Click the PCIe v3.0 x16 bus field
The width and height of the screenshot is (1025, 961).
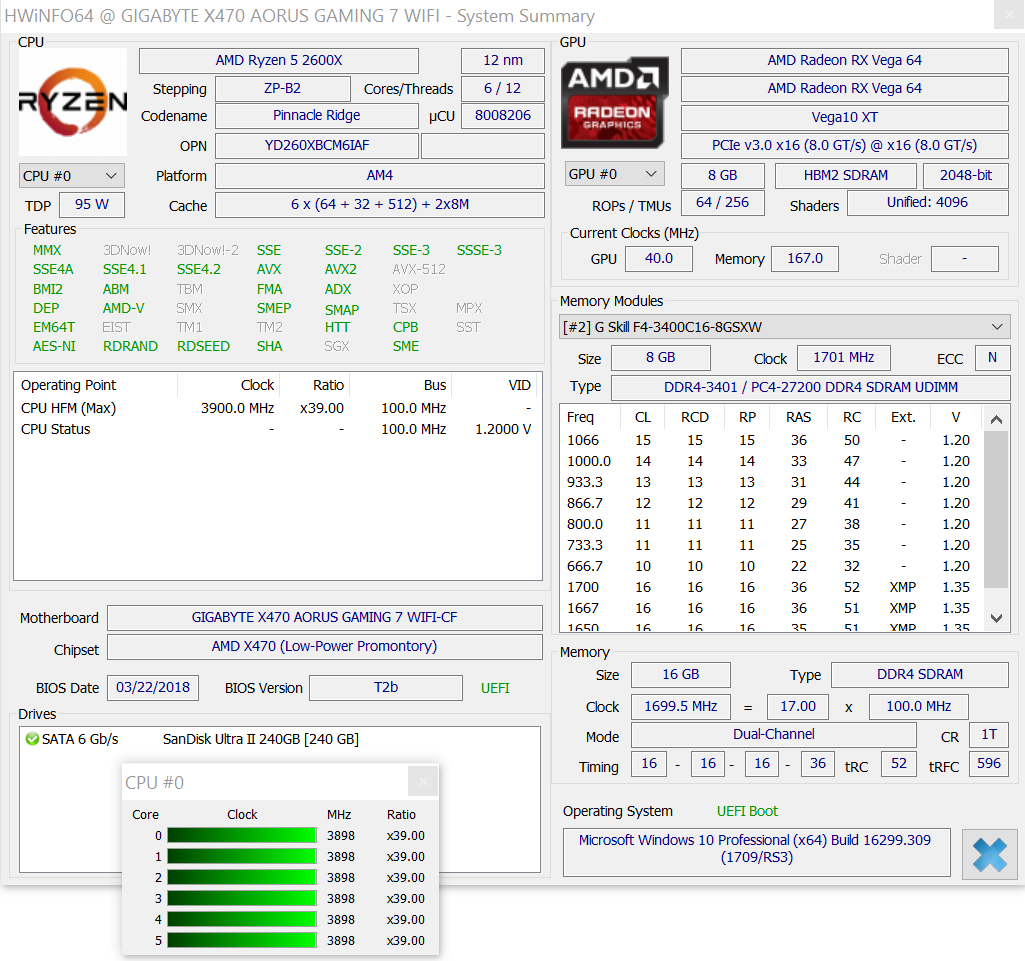[845, 146]
